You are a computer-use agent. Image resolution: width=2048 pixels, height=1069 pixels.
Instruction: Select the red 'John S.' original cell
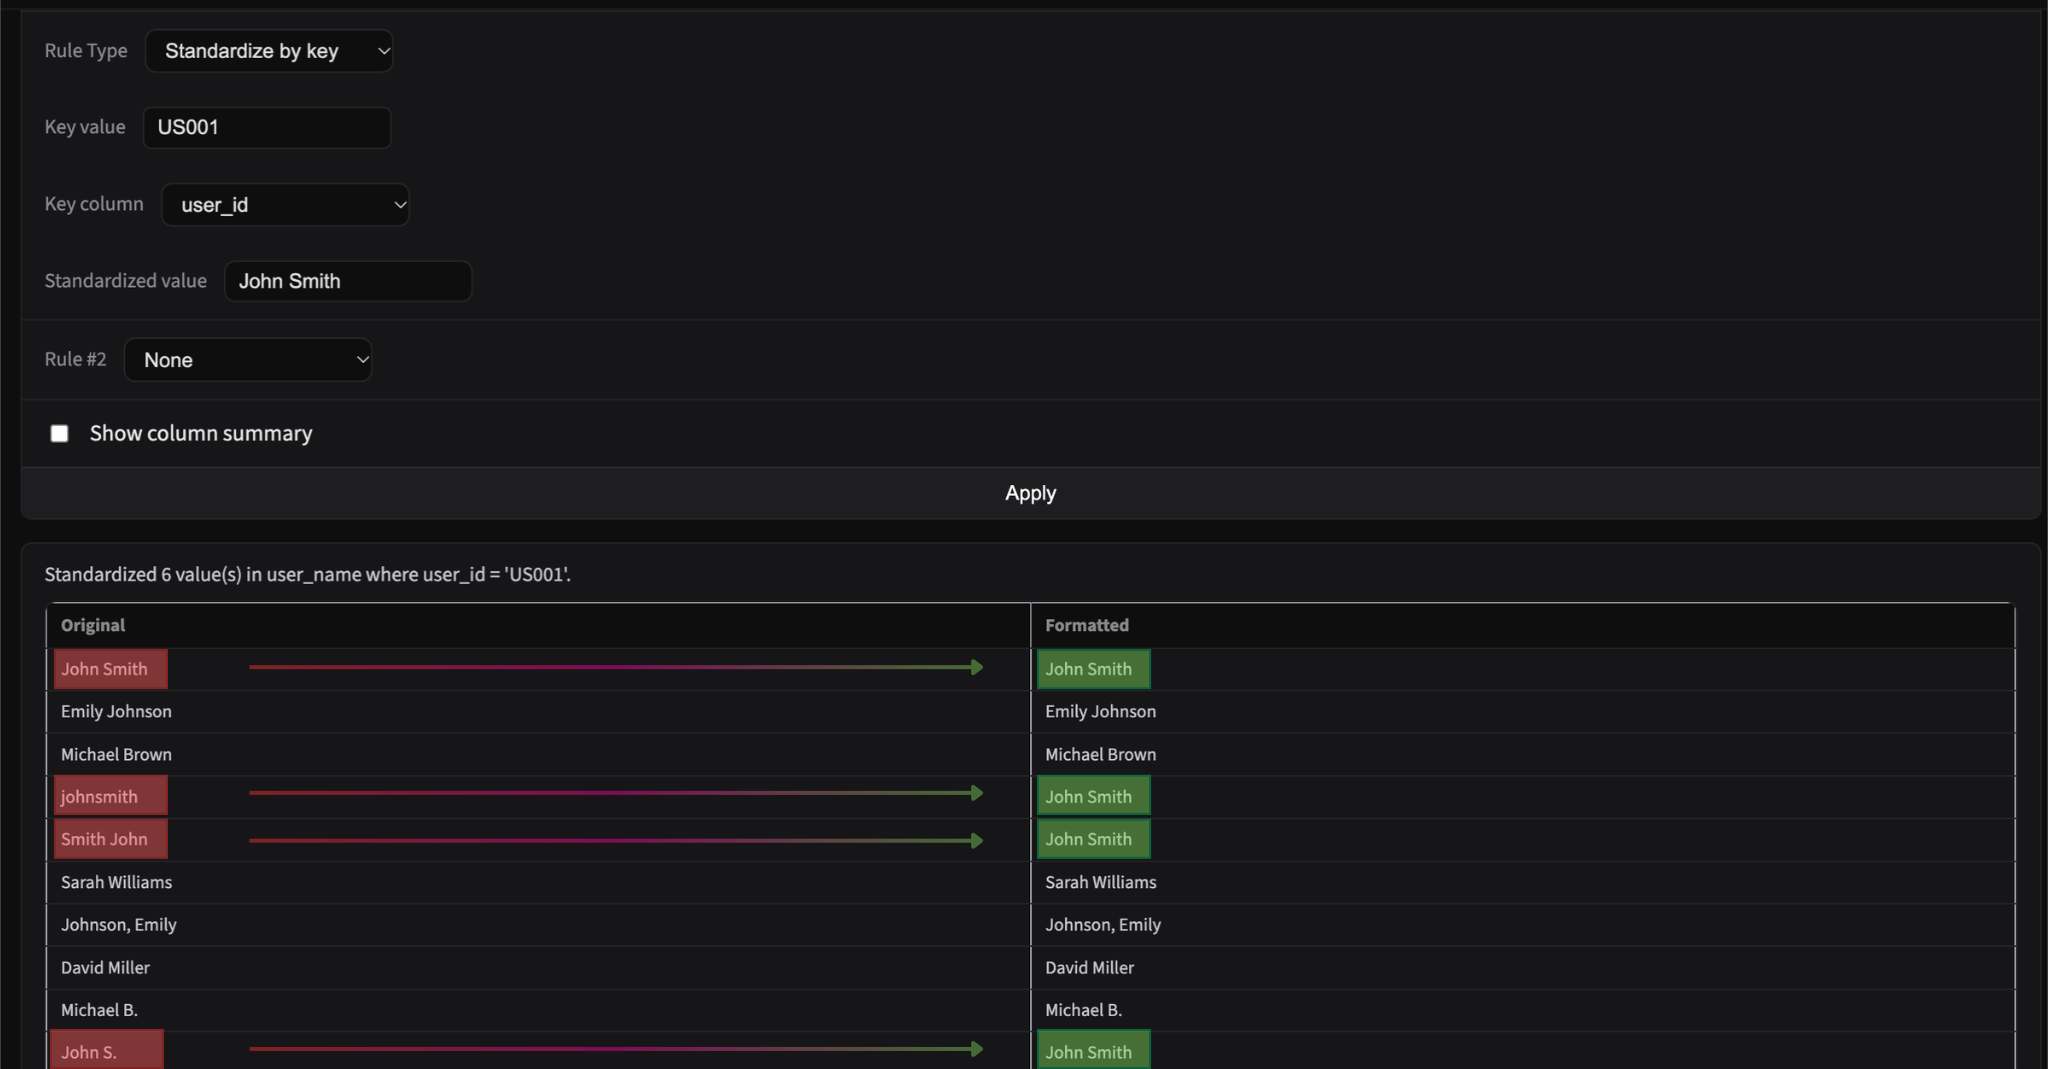pos(107,1050)
